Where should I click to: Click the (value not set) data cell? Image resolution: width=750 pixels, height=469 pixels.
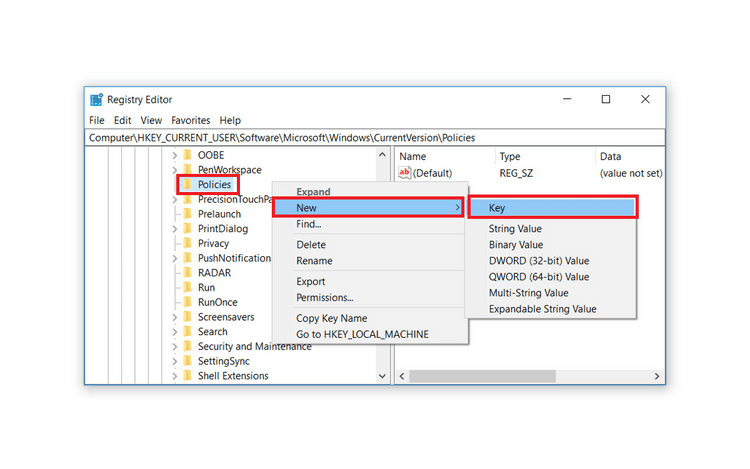pyautogui.click(x=631, y=173)
